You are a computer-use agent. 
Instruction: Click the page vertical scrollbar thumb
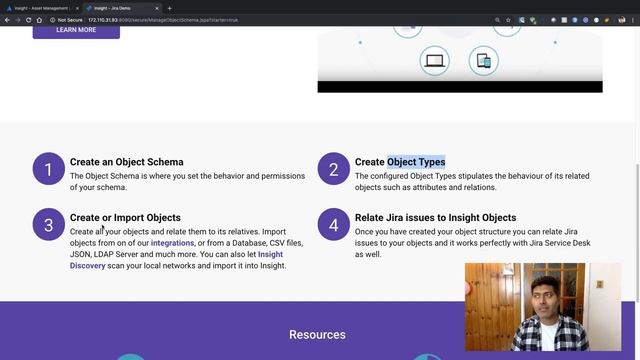click(x=637, y=233)
